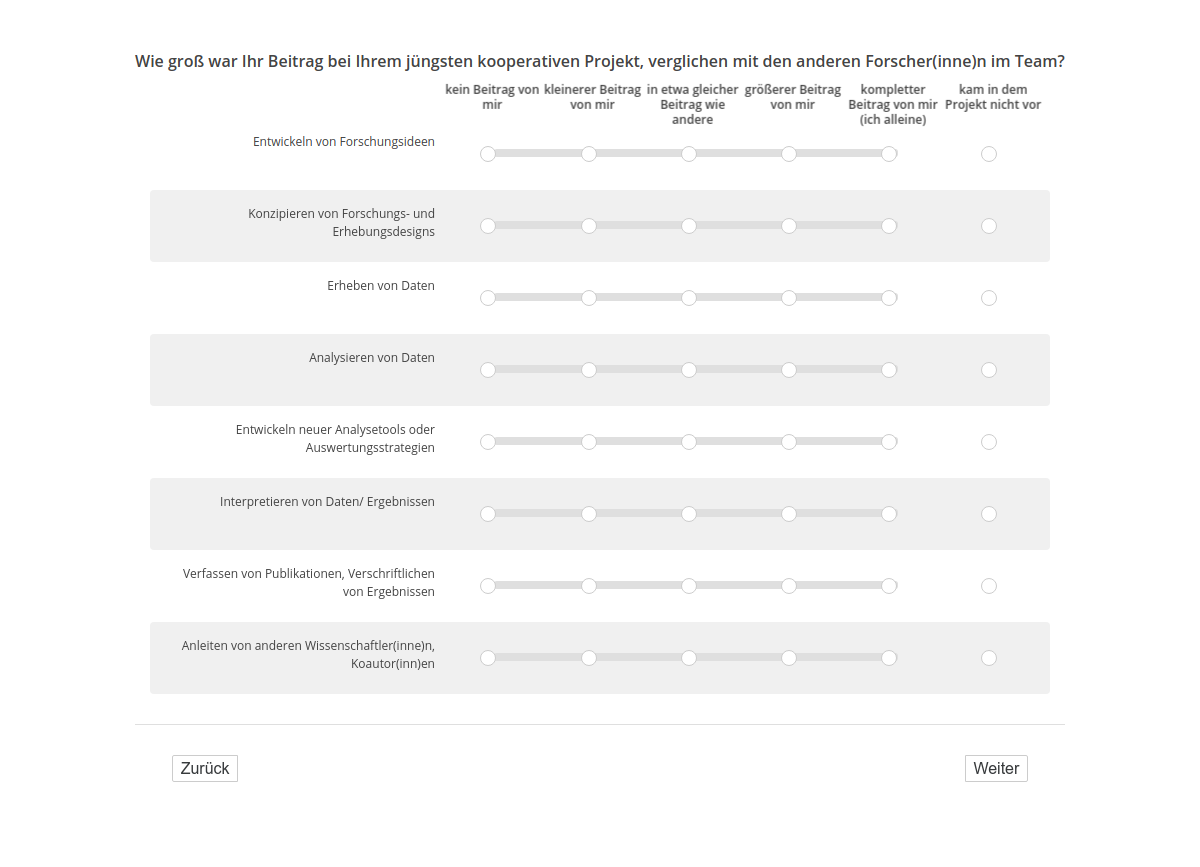The image size is (1200, 867).
Task: Select 'kompletter Beitrag' for Konzipieren von Erhebungsdesigns
Action: pyautogui.click(x=889, y=226)
